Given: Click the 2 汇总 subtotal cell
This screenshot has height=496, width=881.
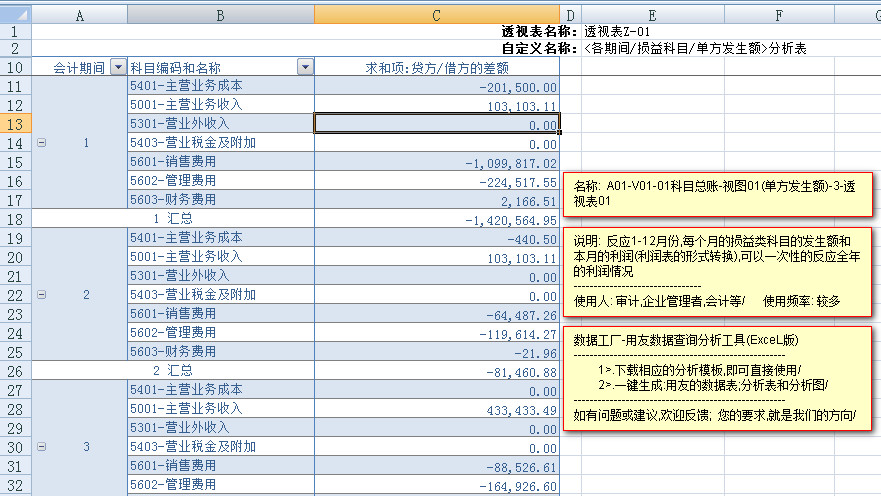Looking at the screenshot, I should [x=173, y=371].
